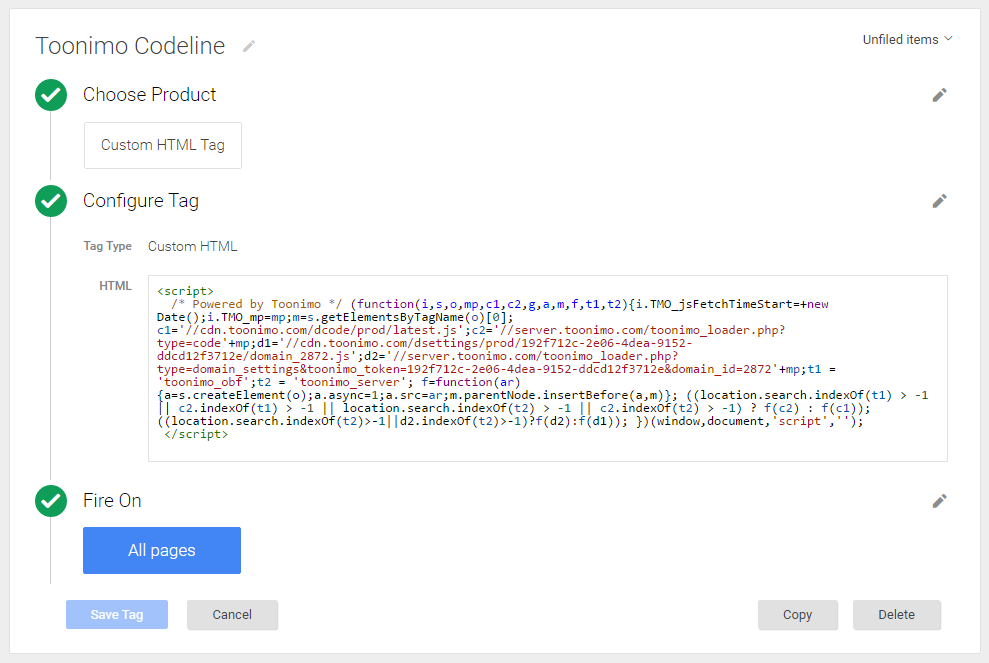The width and height of the screenshot is (989, 663).
Task: Click the Fire On edit pencil
Action: (x=939, y=501)
